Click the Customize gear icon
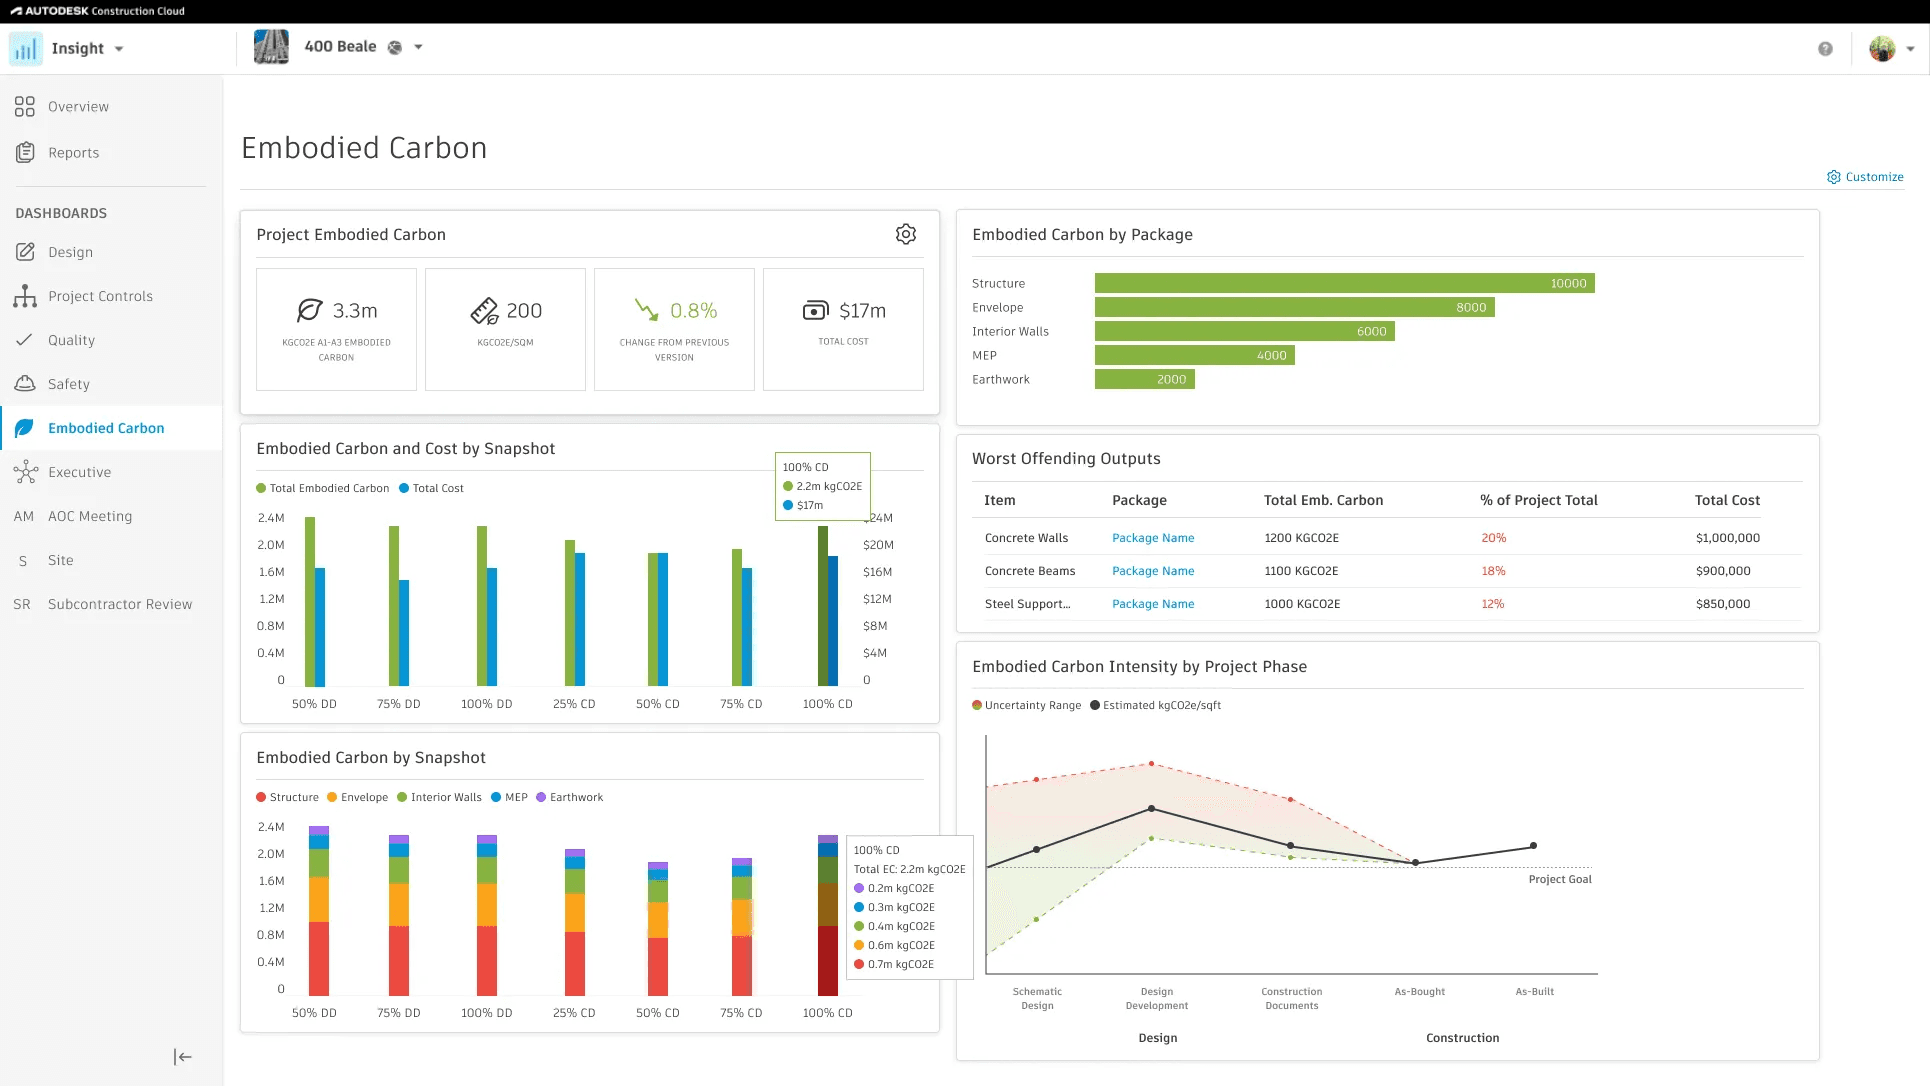1930x1086 pixels. (1833, 177)
